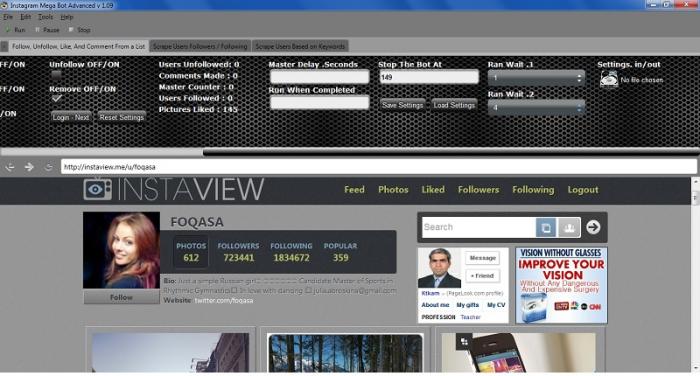The width and height of the screenshot is (700, 376).
Task: Click the search go arrow icon
Action: click(x=593, y=227)
